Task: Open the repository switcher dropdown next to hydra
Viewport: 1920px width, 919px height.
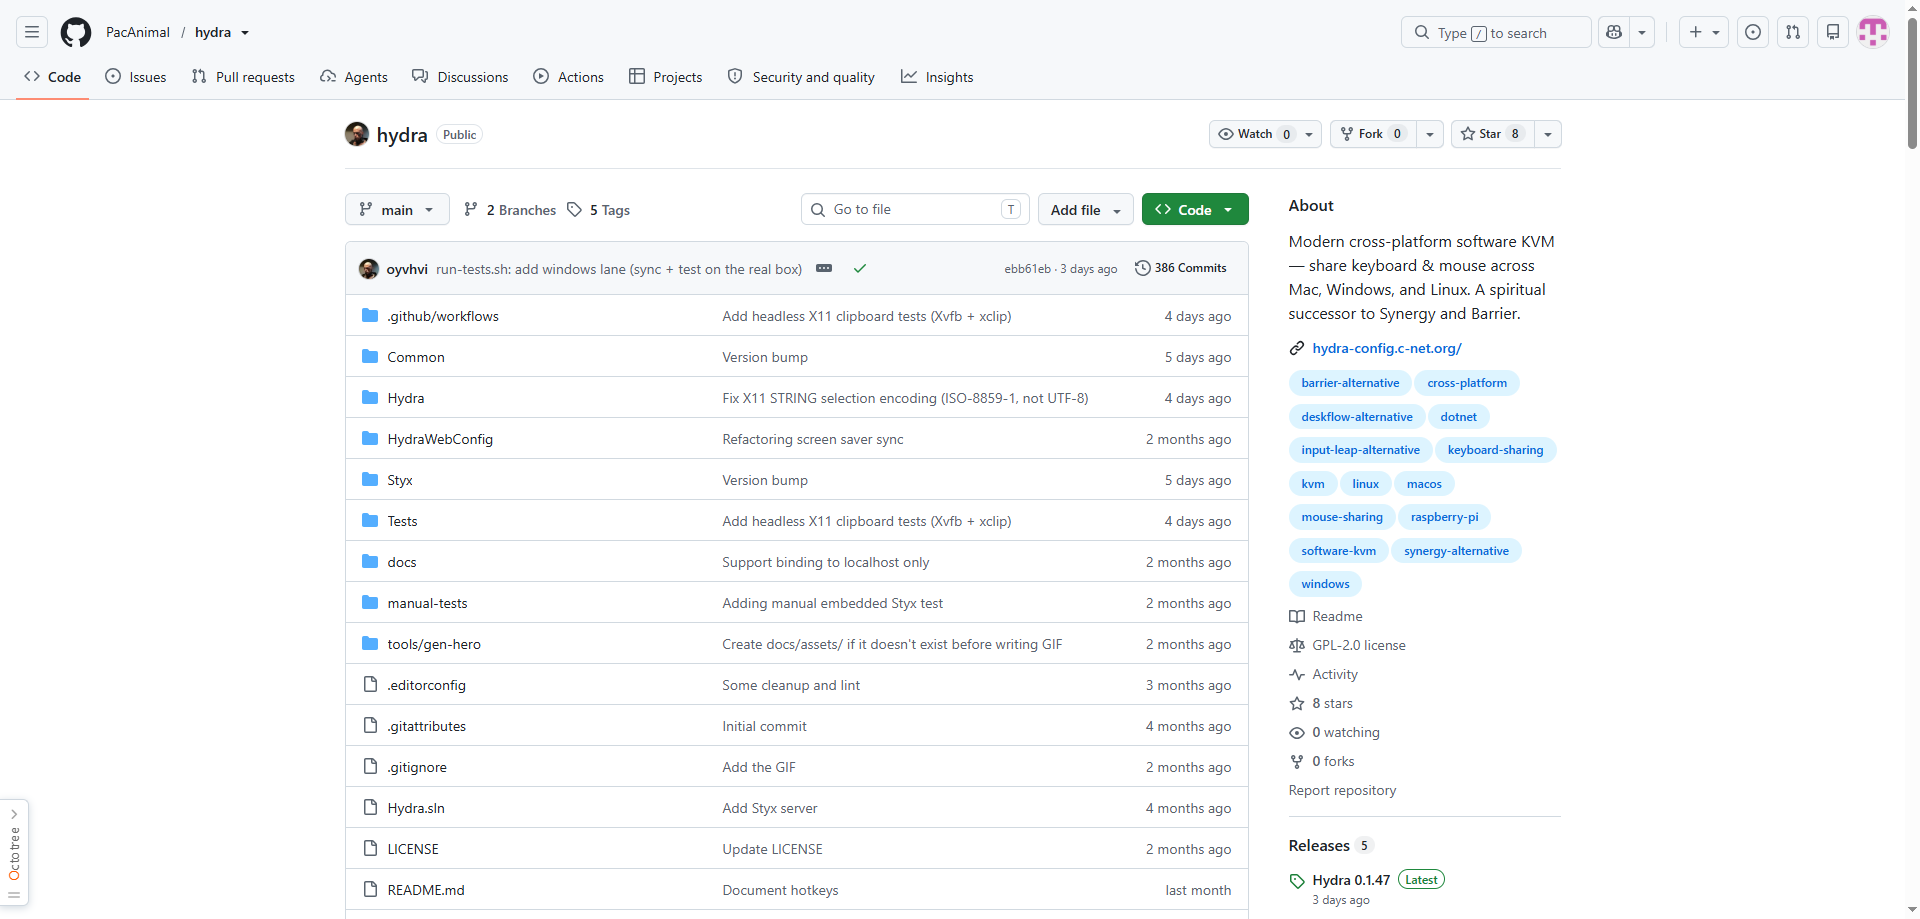Action: coord(245,32)
